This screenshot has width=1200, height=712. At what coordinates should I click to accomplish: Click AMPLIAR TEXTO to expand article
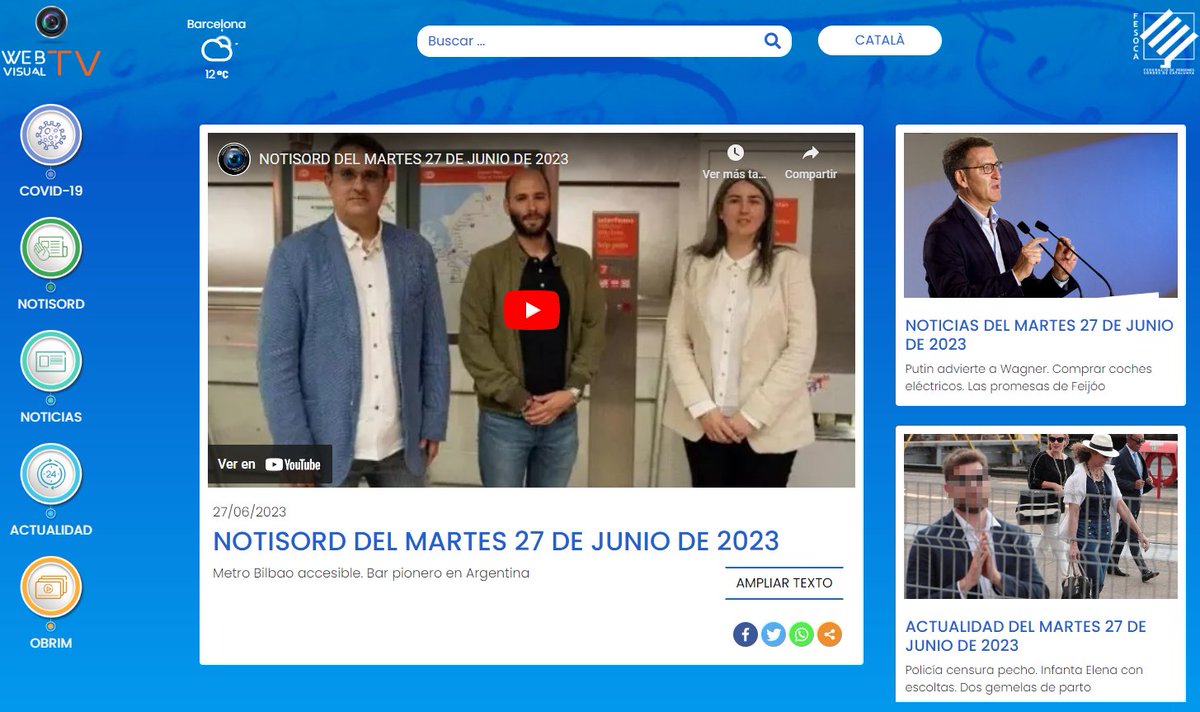click(784, 583)
